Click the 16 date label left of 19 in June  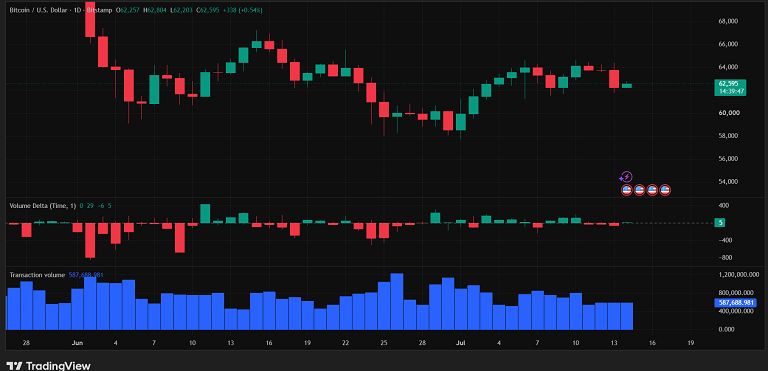[x=268, y=343]
